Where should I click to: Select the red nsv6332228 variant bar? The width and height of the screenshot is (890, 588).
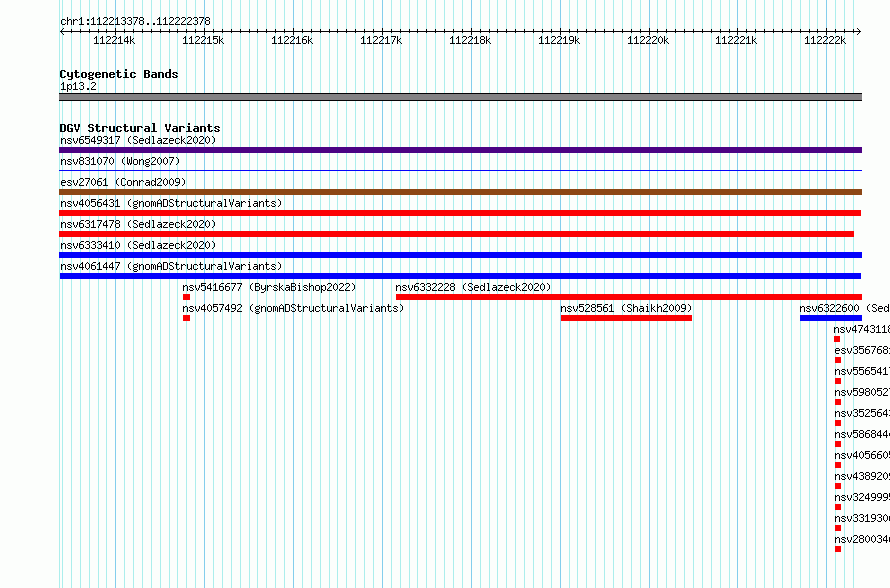(629, 297)
